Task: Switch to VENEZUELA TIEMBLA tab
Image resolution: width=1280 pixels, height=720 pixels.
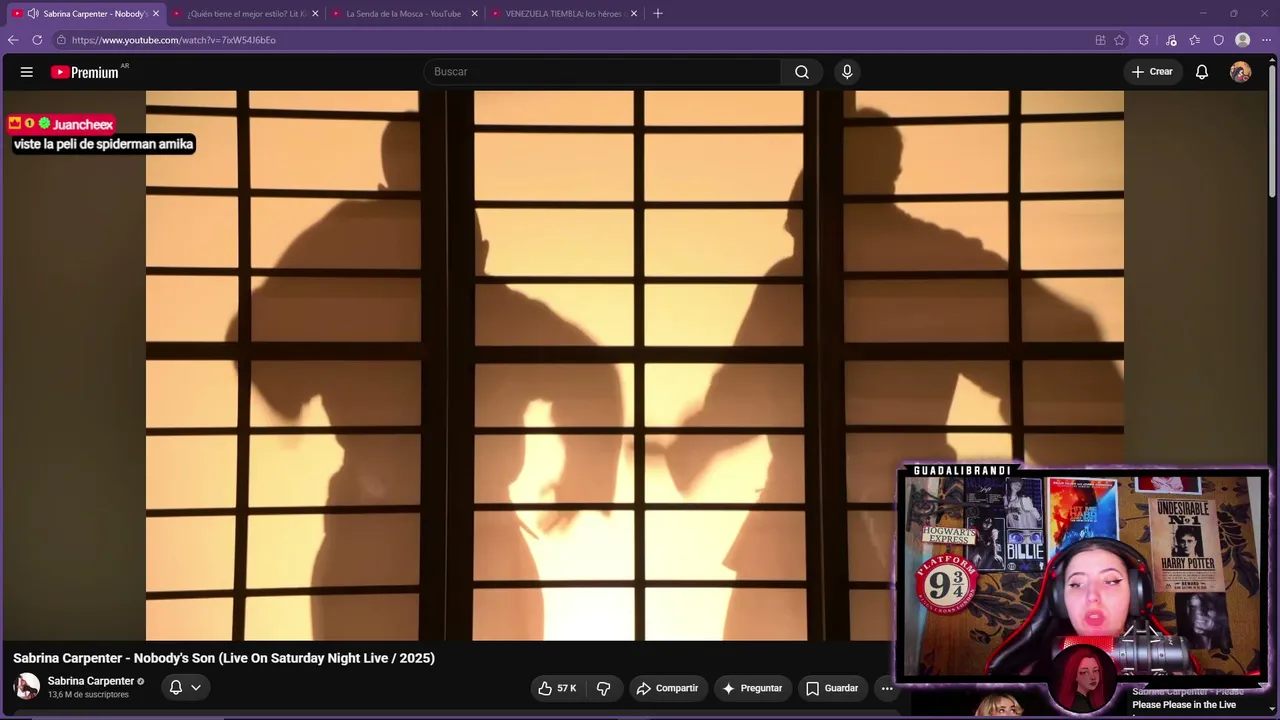Action: (x=563, y=14)
